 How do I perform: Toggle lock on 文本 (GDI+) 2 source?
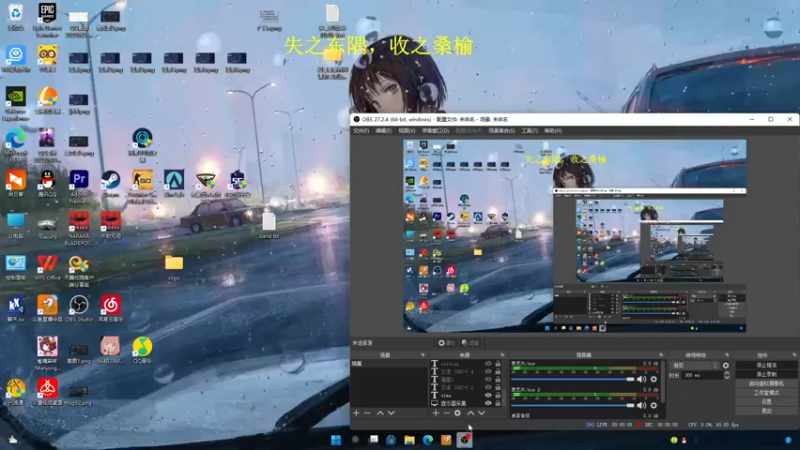point(498,387)
